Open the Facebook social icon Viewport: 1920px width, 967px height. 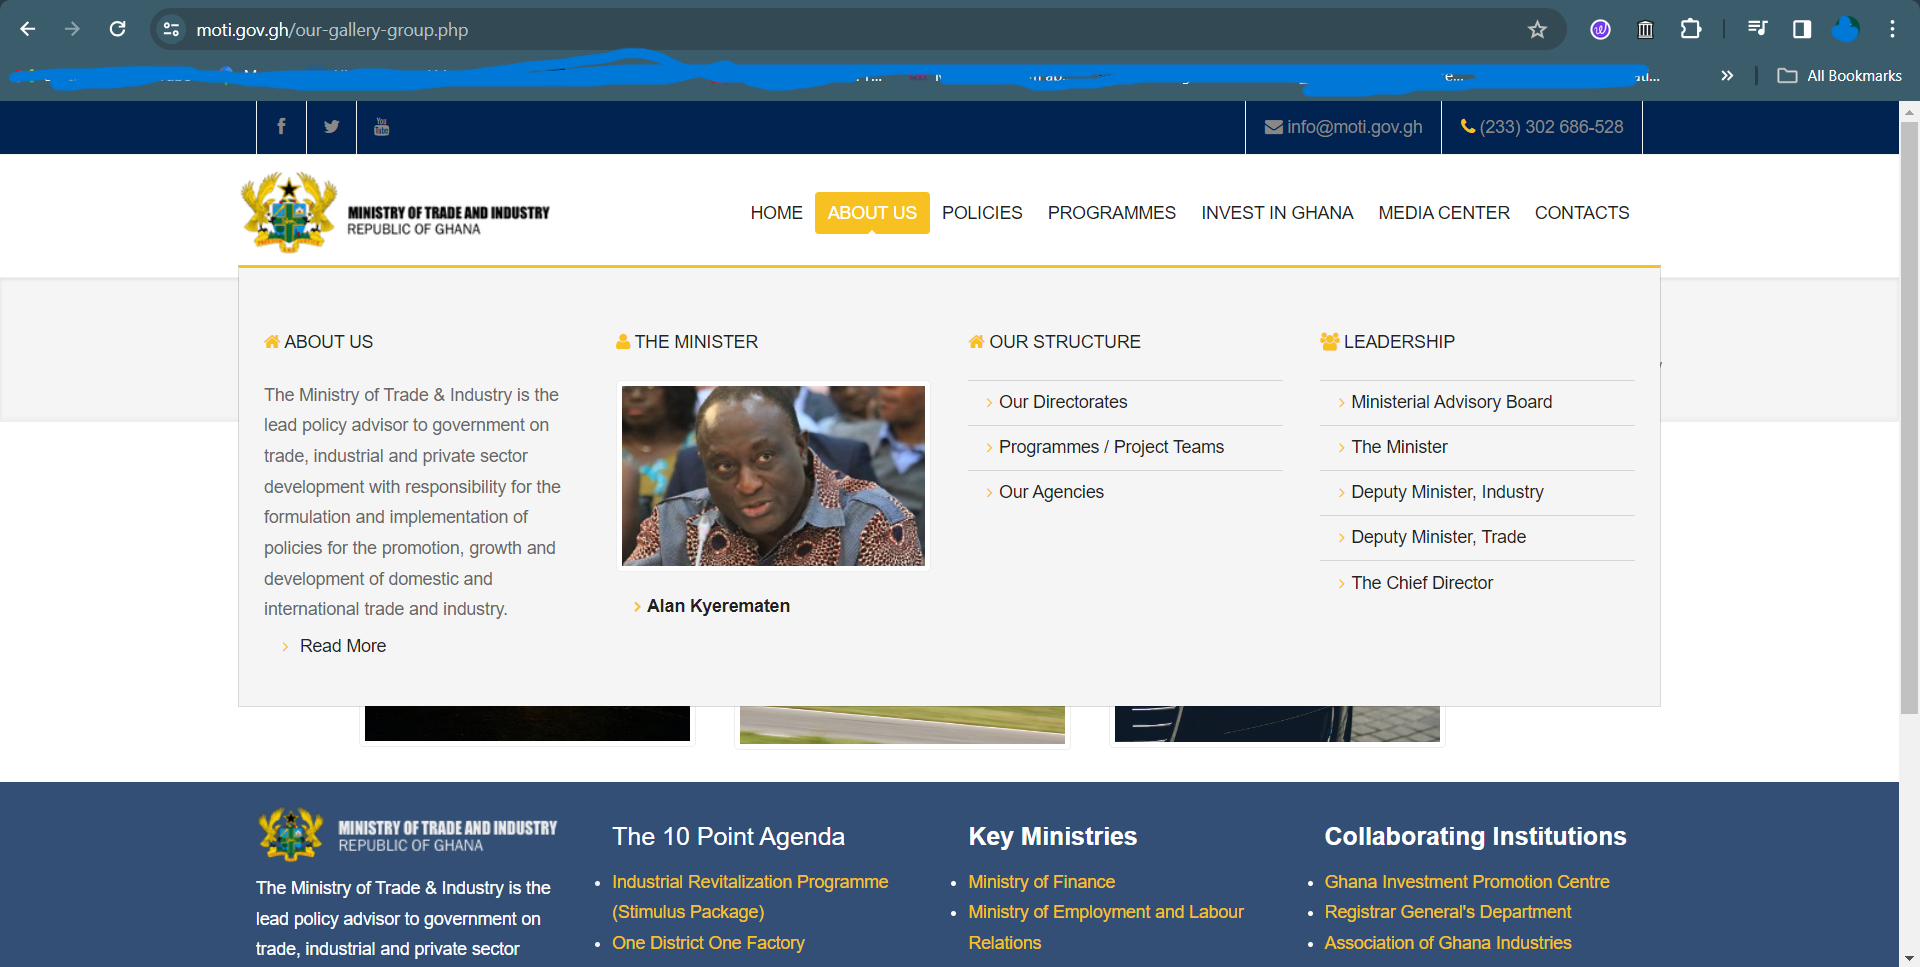click(281, 127)
